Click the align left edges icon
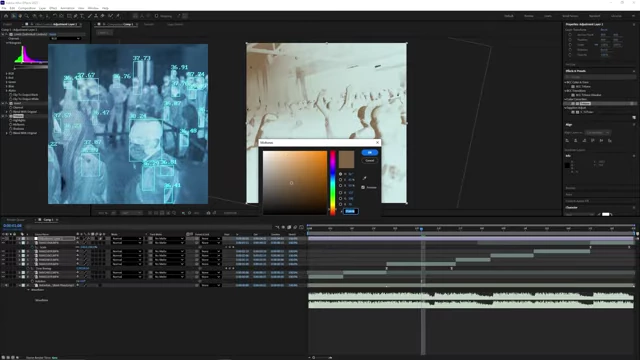The width and height of the screenshot is (640, 360). click(567, 140)
